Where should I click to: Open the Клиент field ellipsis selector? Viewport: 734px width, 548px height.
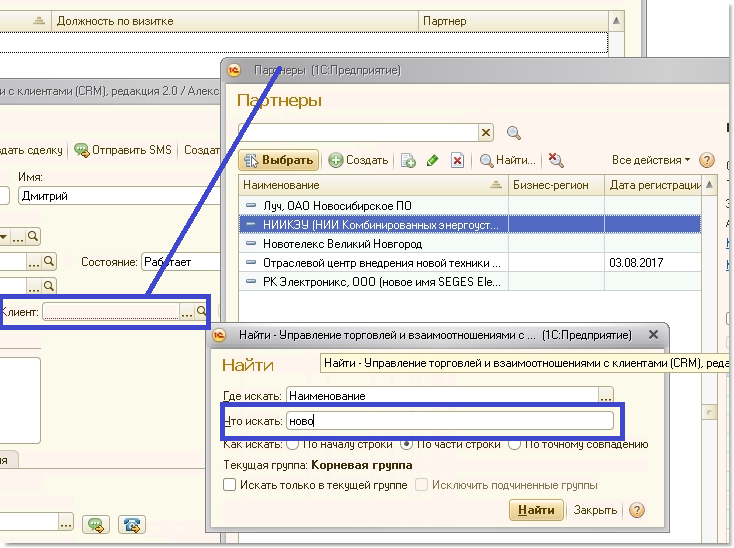click(187, 313)
